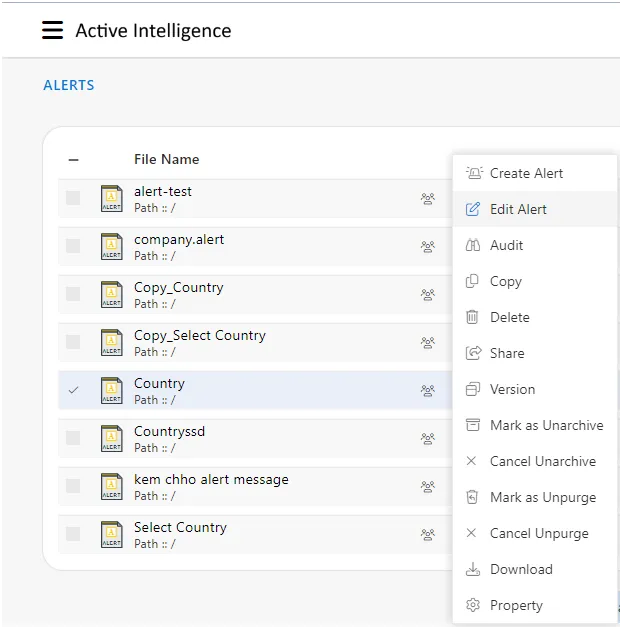Check the Countryssd row checkbox
622x629 pixels.
(x=73, y=438)
